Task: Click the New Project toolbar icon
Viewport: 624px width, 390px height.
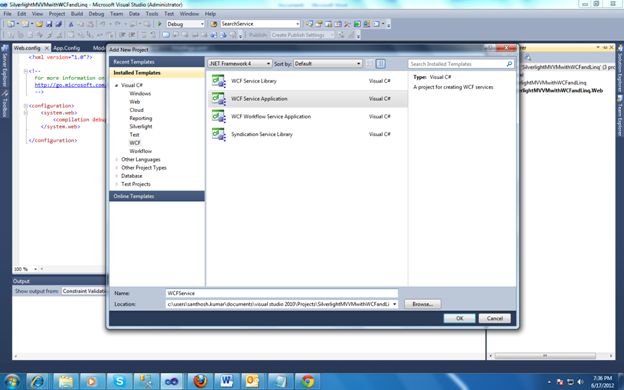Action: pos(11,24)
